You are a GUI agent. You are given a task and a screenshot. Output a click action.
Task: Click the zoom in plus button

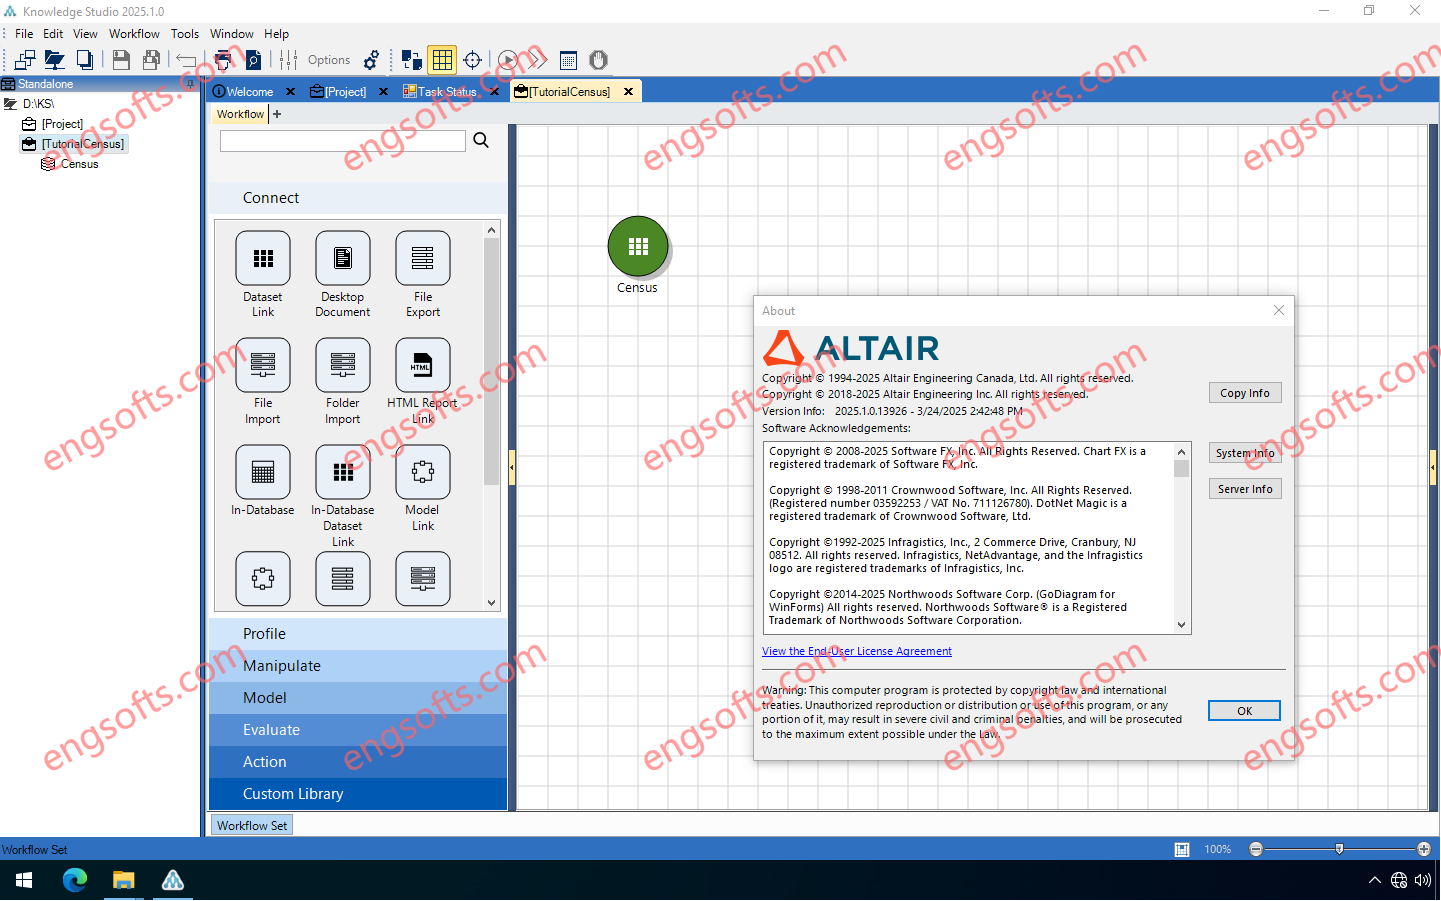1424,850
